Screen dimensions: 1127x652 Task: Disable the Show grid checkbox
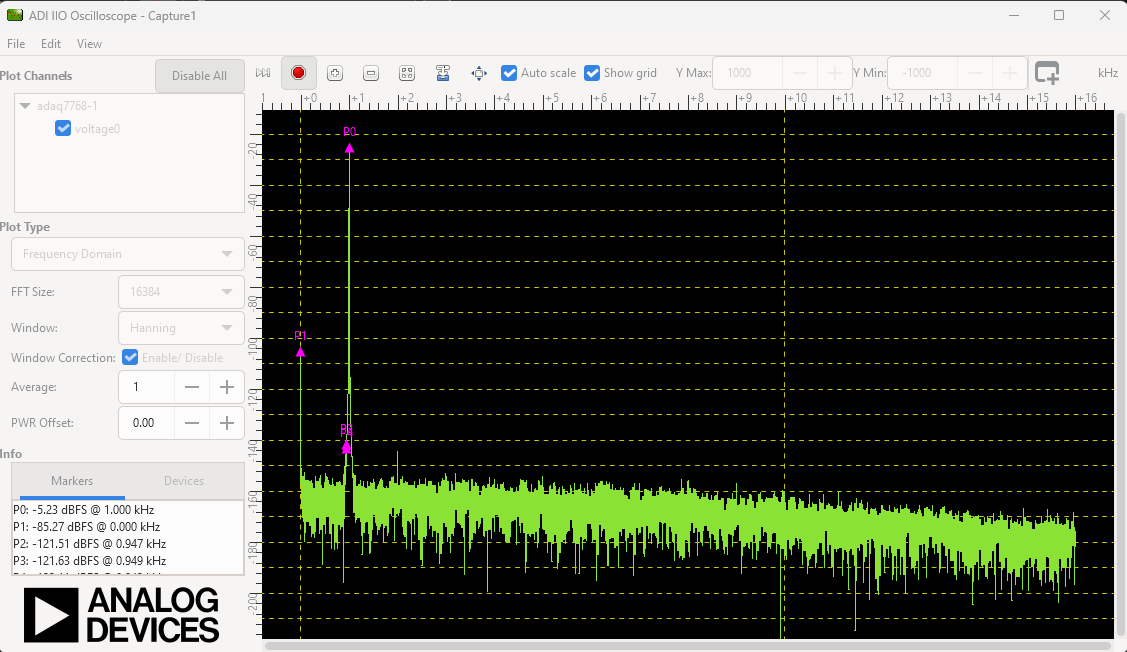pyautogui.click(x=592, y=73)
